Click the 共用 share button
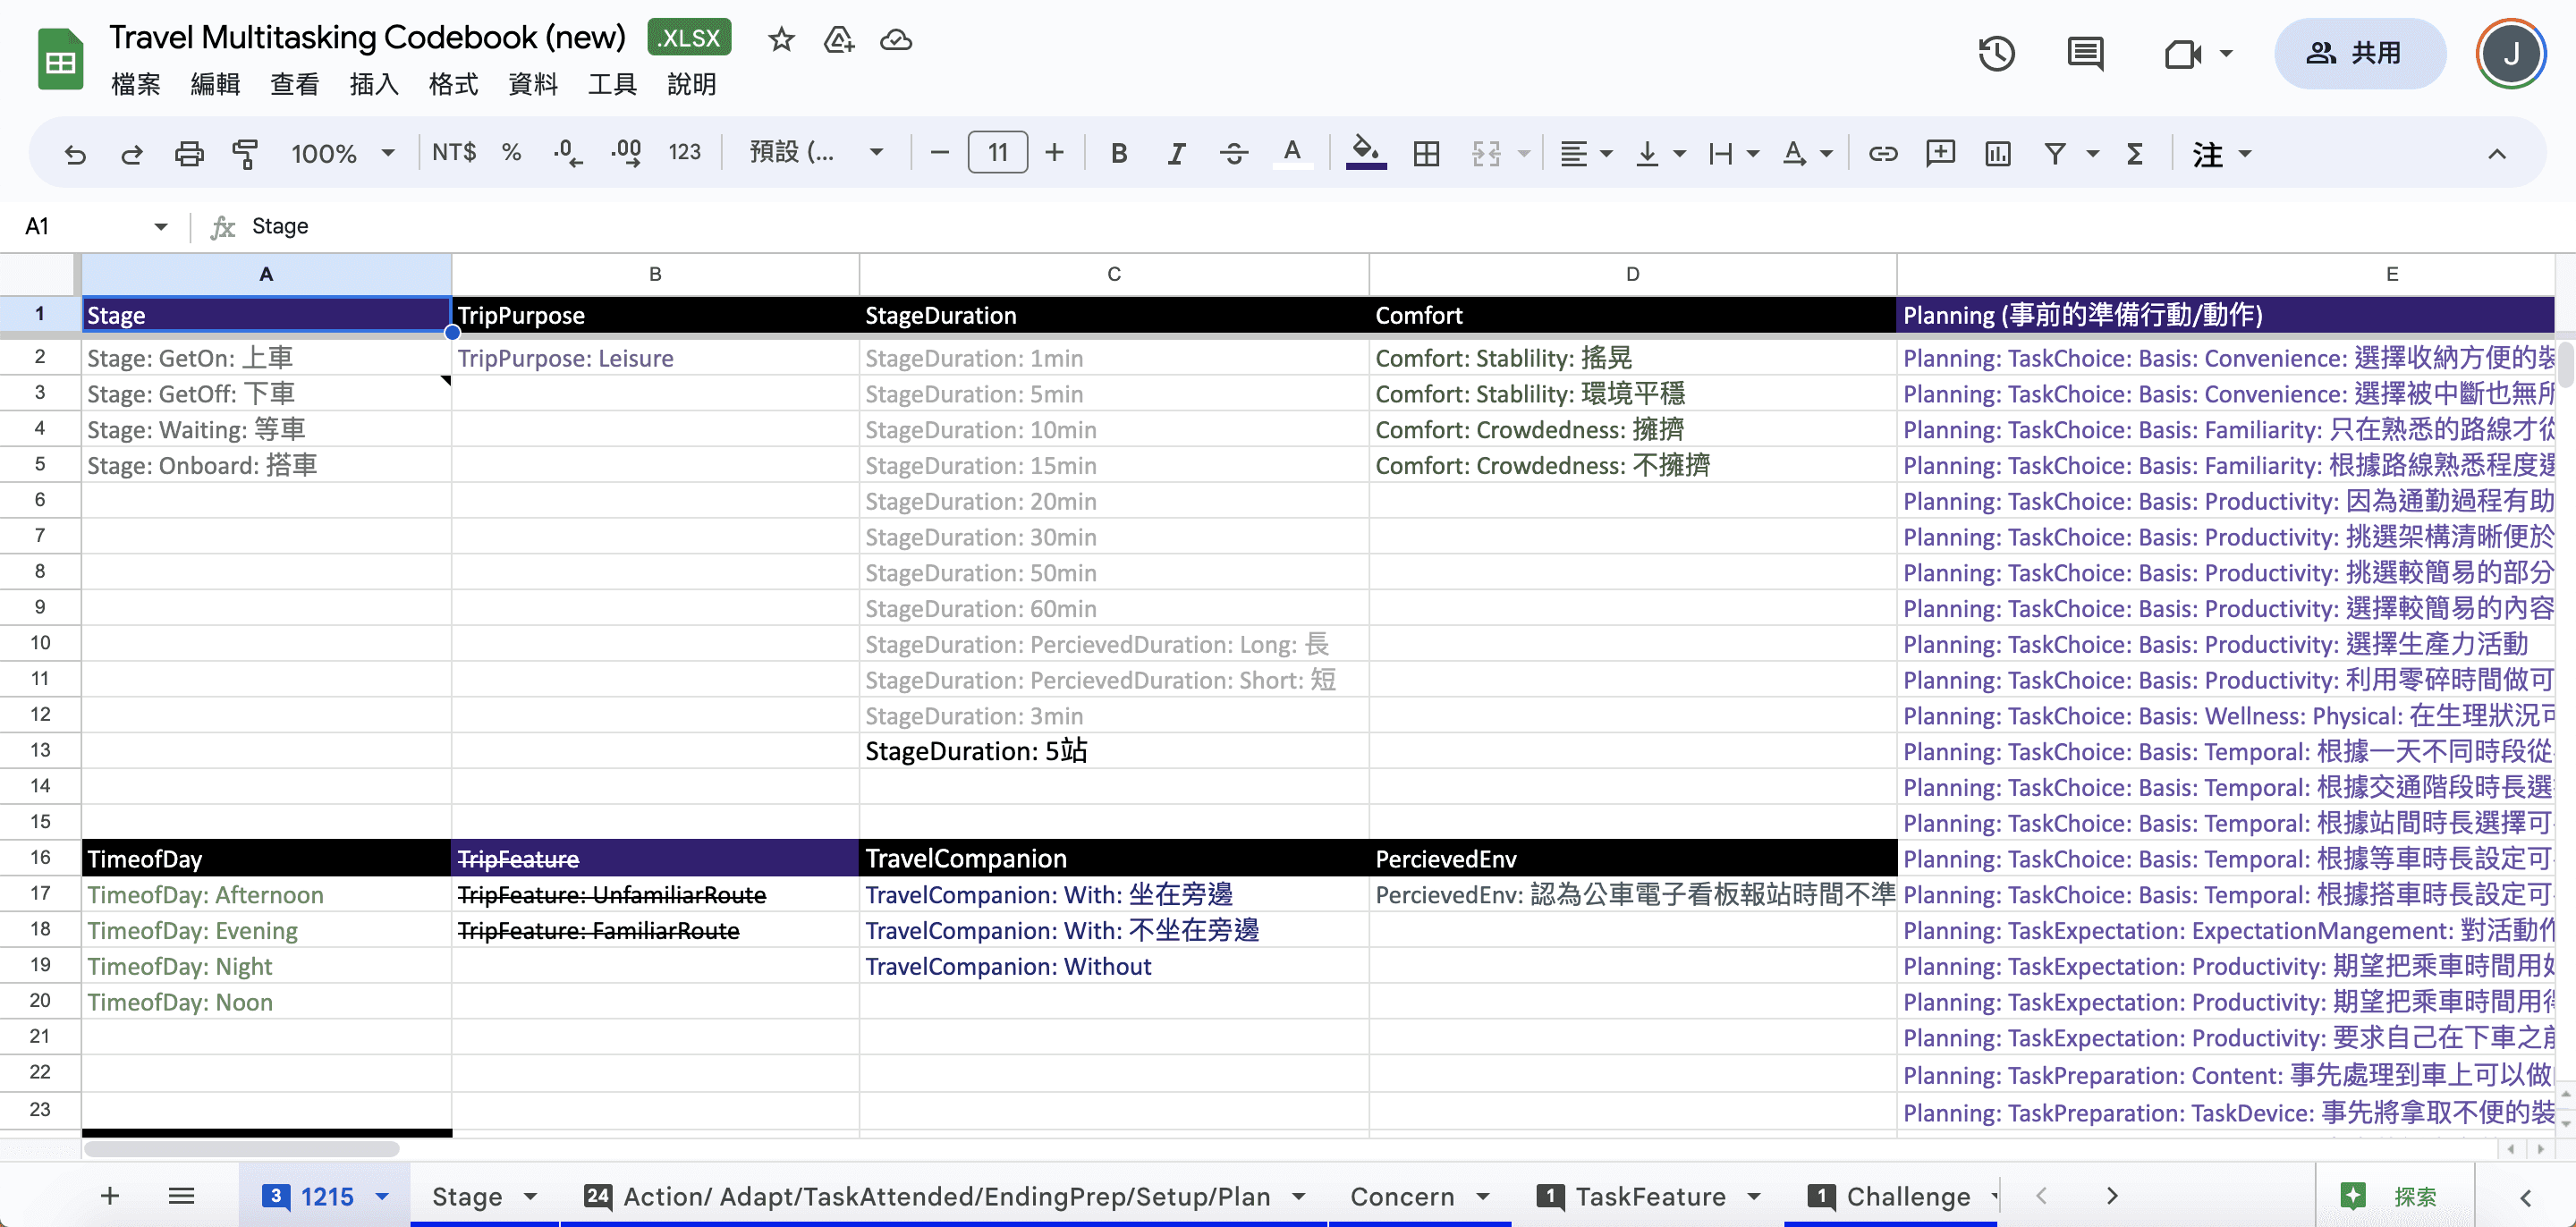 tap(2359, 54)
